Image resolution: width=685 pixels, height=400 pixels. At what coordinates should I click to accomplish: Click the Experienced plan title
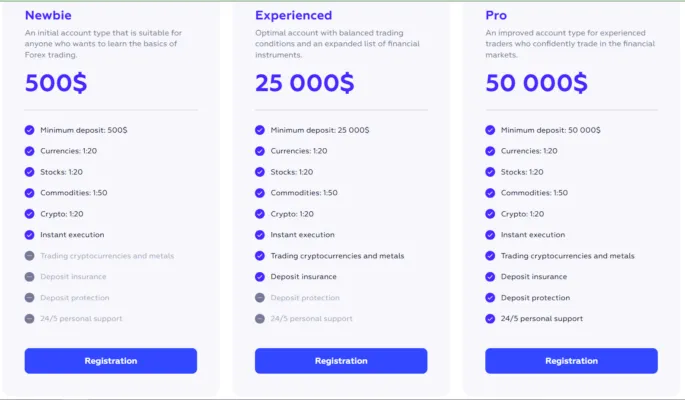pos(293,15)
